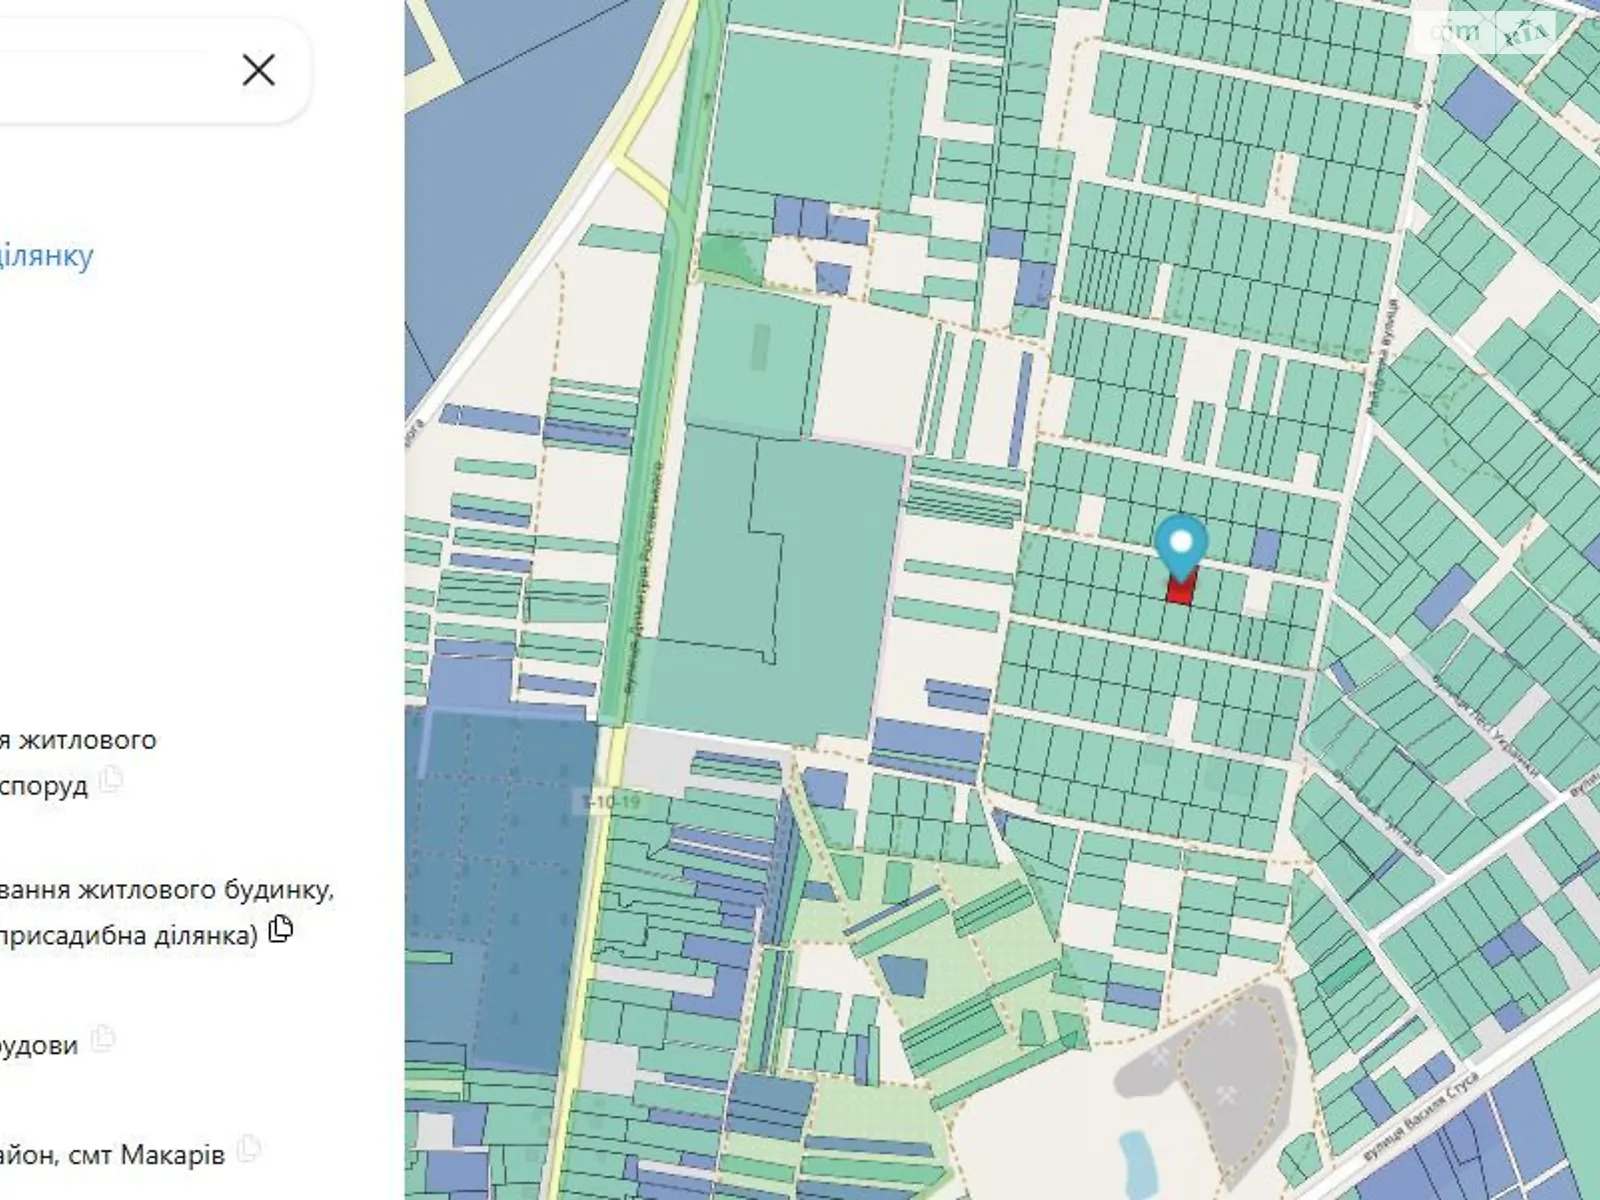Copy the 'присадибна ділянка' purpose text
Image resolution: width=1600 pixels, height=1200 pixels.
click(282, 929)
